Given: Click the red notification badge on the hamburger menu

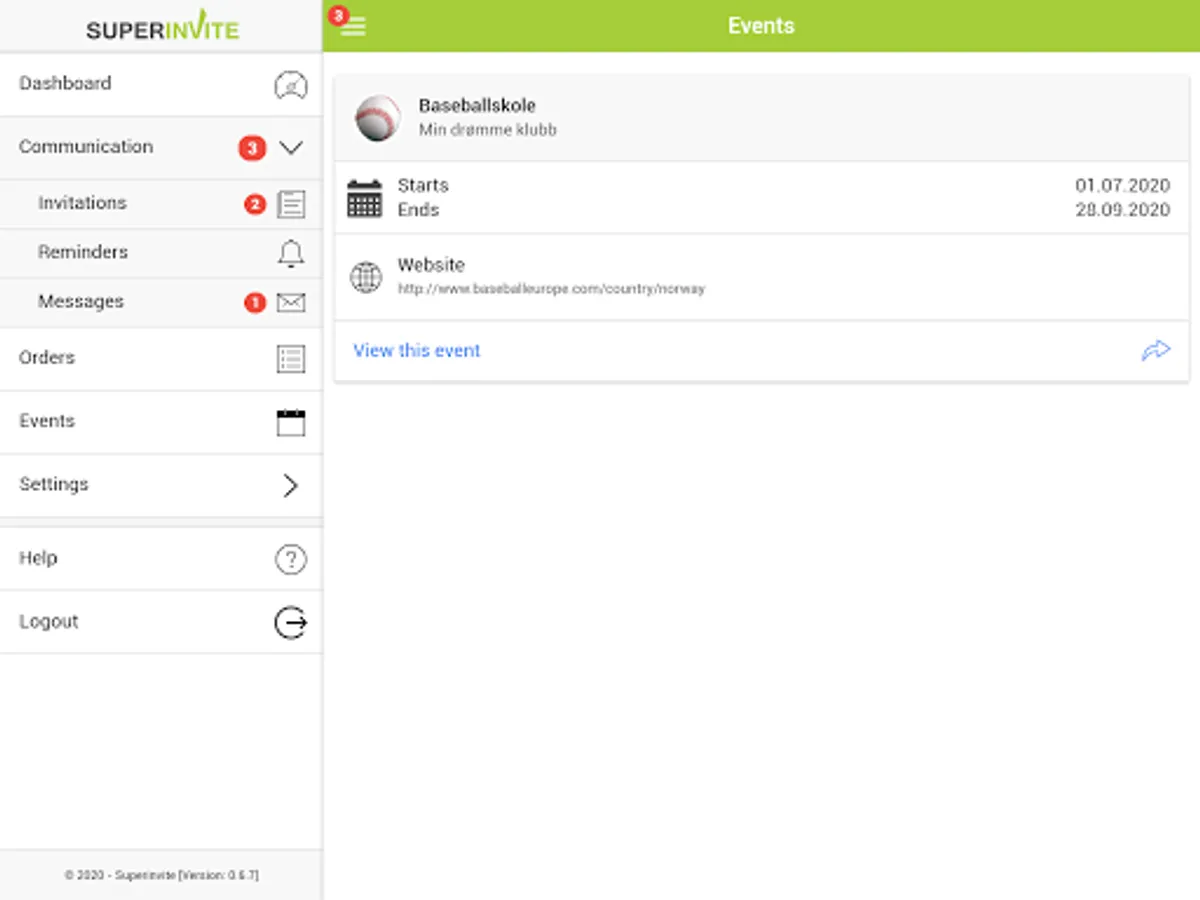Looking at the screenshot, I should click(338, 16).
